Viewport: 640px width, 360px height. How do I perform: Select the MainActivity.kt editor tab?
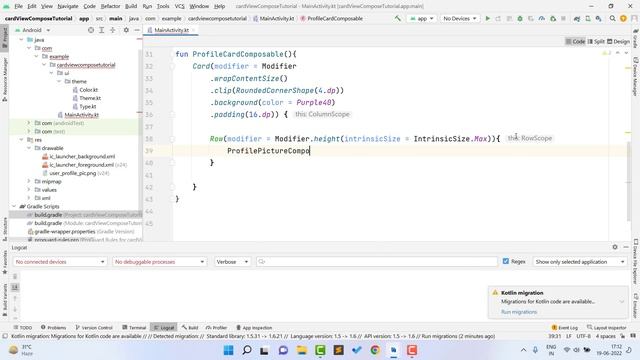[171, 30]
